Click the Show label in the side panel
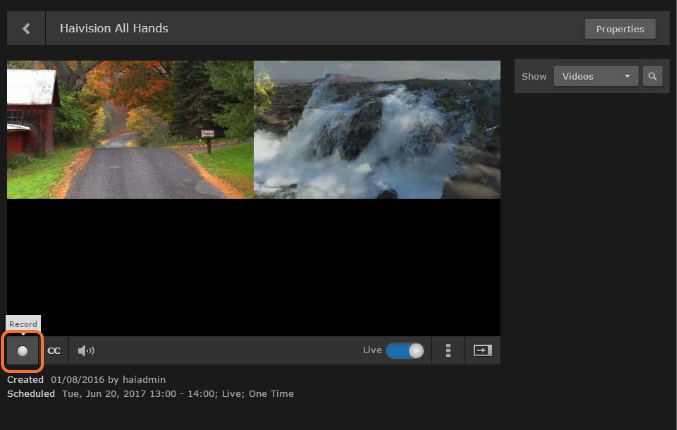This screenshot has height=430, width=677. pos(534,76)
